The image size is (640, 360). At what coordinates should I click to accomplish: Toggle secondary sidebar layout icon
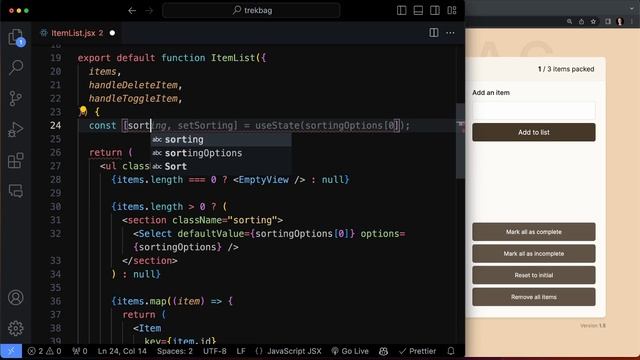pyautogui.click(x=435, y=11)
